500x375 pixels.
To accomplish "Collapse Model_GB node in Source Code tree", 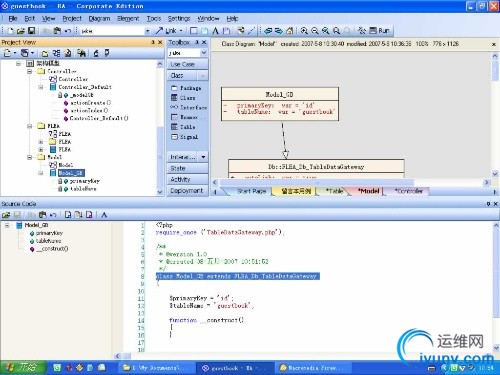I will tap(7, 225).
